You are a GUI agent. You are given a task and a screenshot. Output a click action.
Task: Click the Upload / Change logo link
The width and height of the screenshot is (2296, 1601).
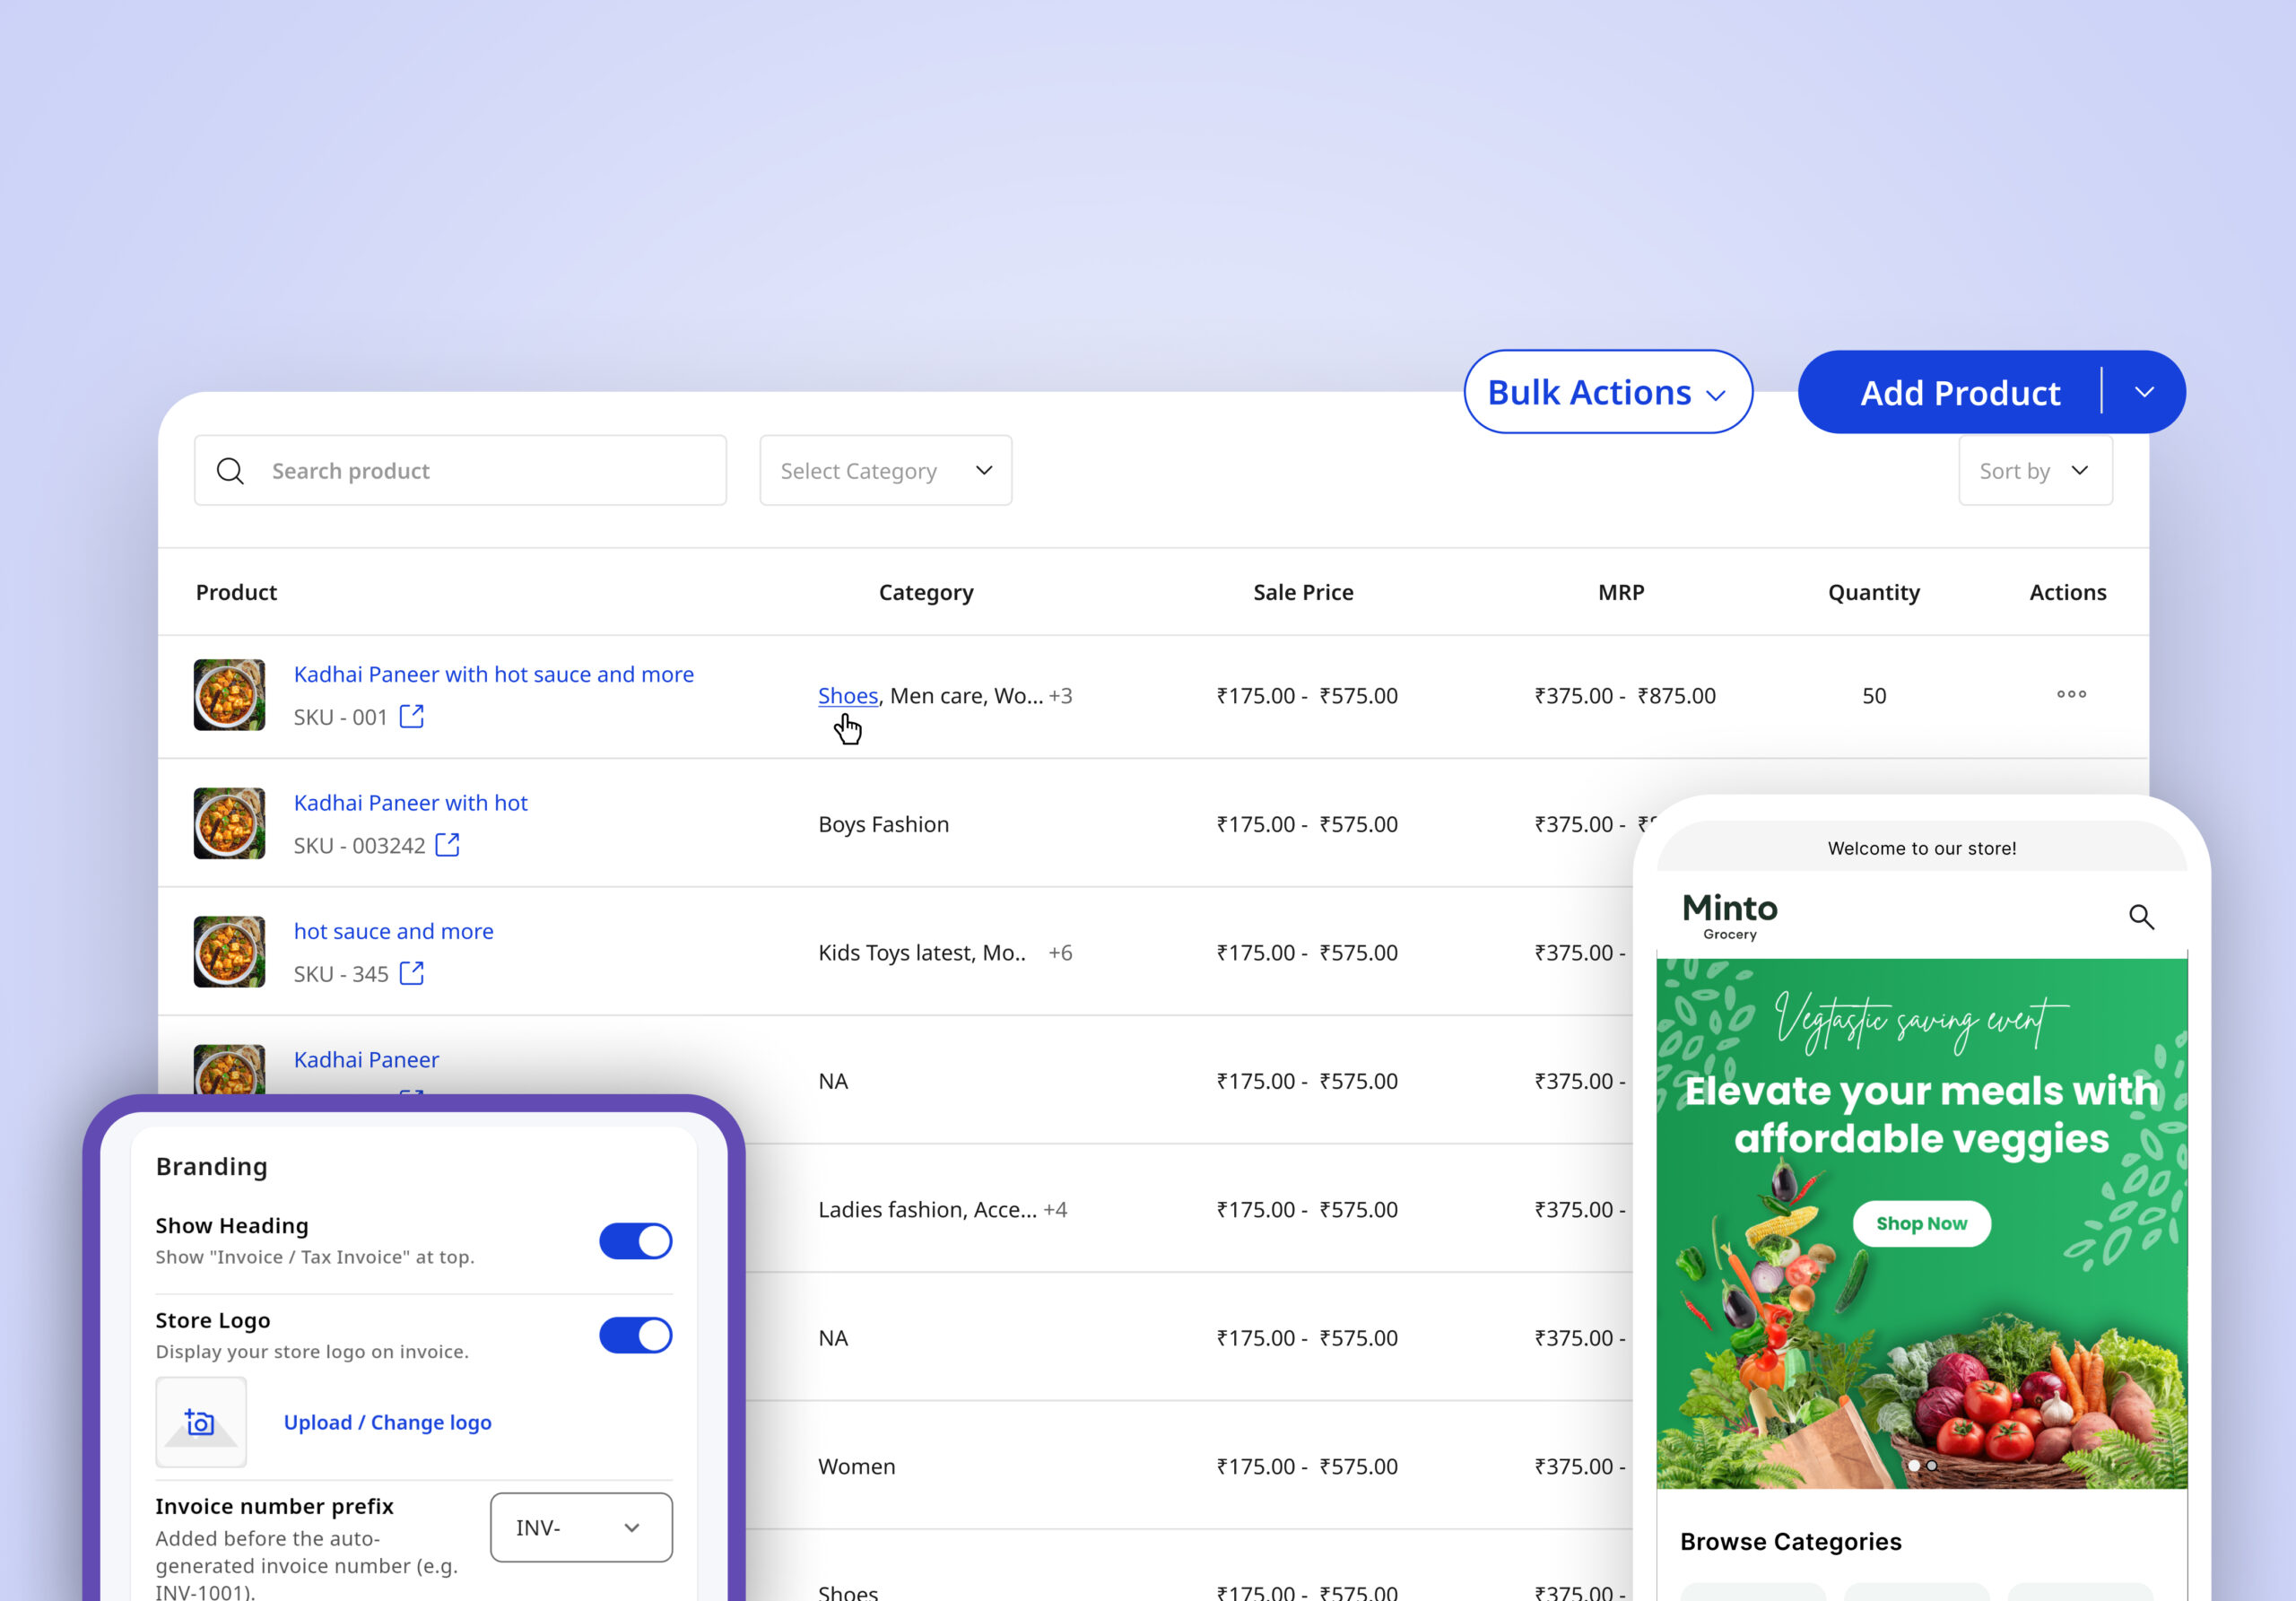[x=387, y=1422]
